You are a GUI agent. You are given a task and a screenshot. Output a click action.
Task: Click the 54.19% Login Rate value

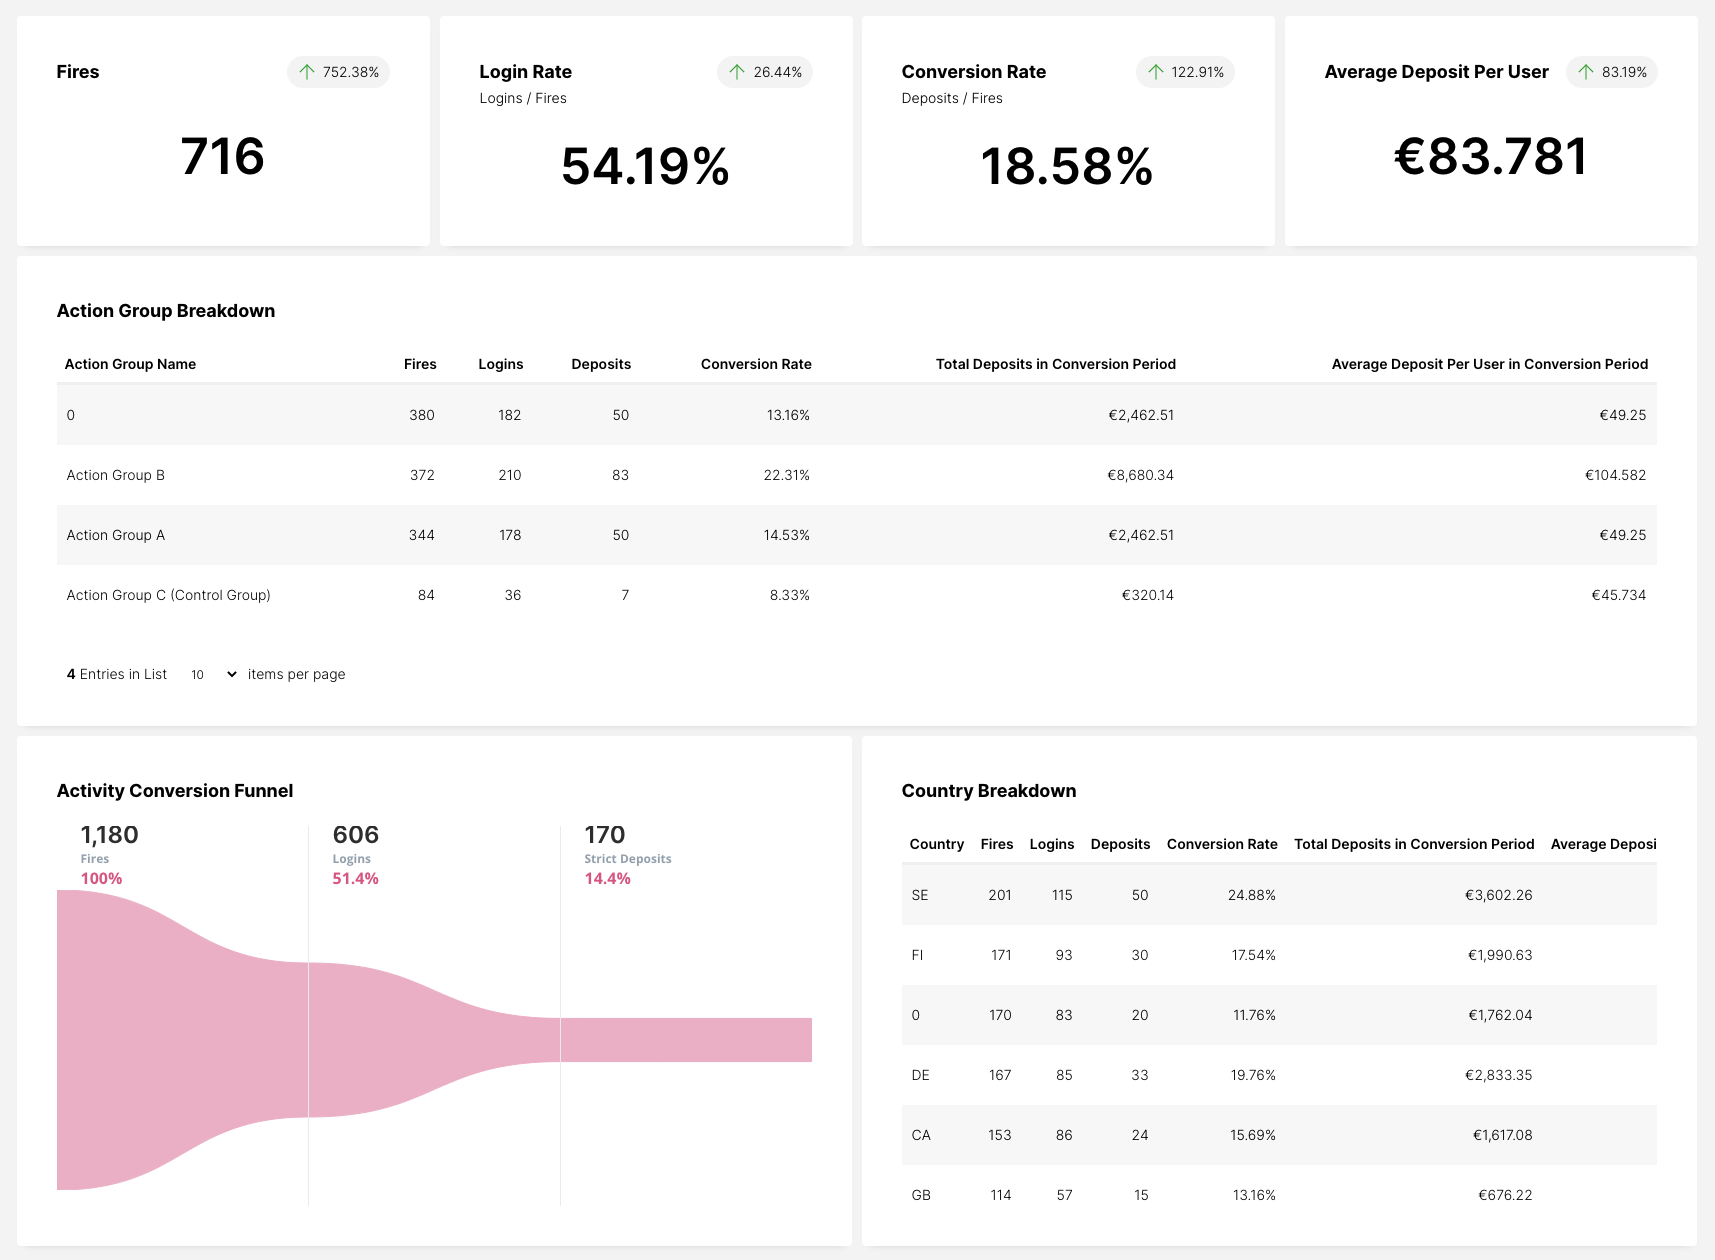[x=645, y=166]
